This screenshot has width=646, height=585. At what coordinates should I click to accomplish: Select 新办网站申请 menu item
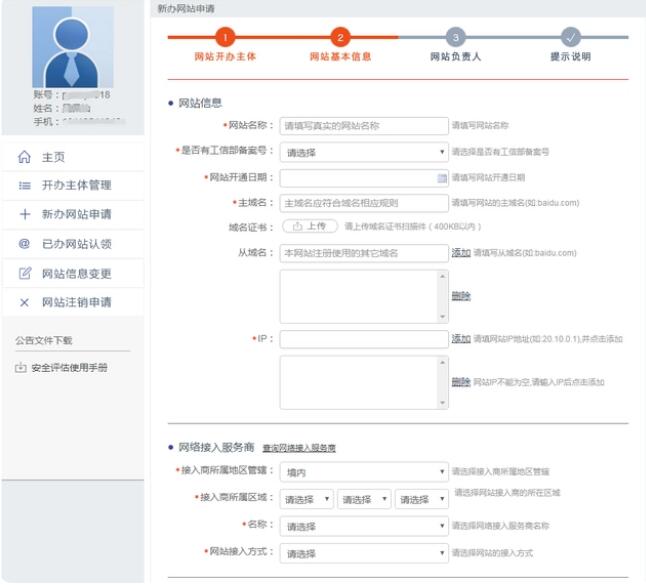[73, 214]
